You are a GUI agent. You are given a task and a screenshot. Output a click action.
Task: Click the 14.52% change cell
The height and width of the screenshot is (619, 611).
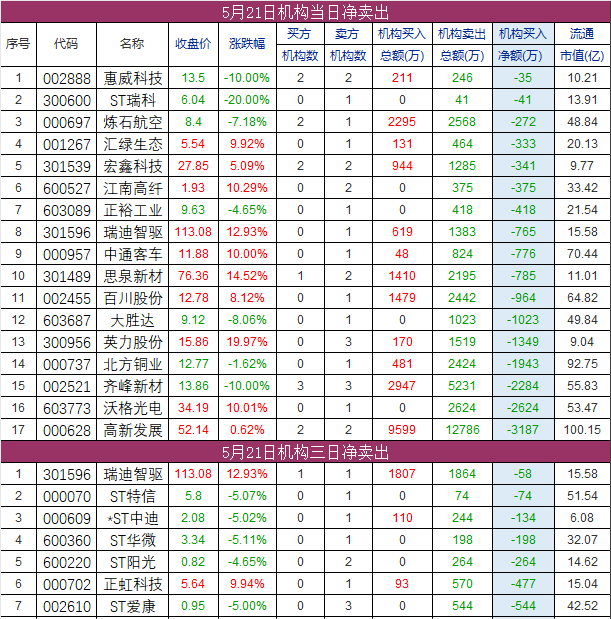click(247, 276)
